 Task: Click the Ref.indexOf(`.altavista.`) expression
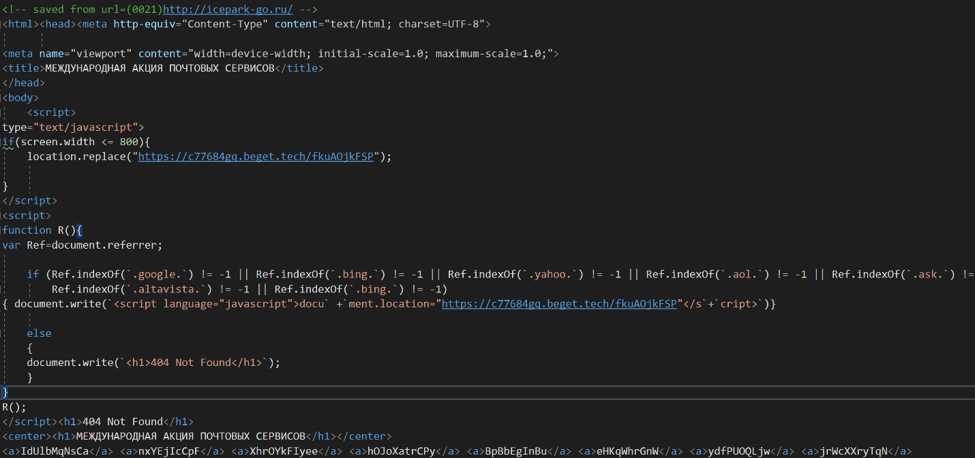coord(135,289)
